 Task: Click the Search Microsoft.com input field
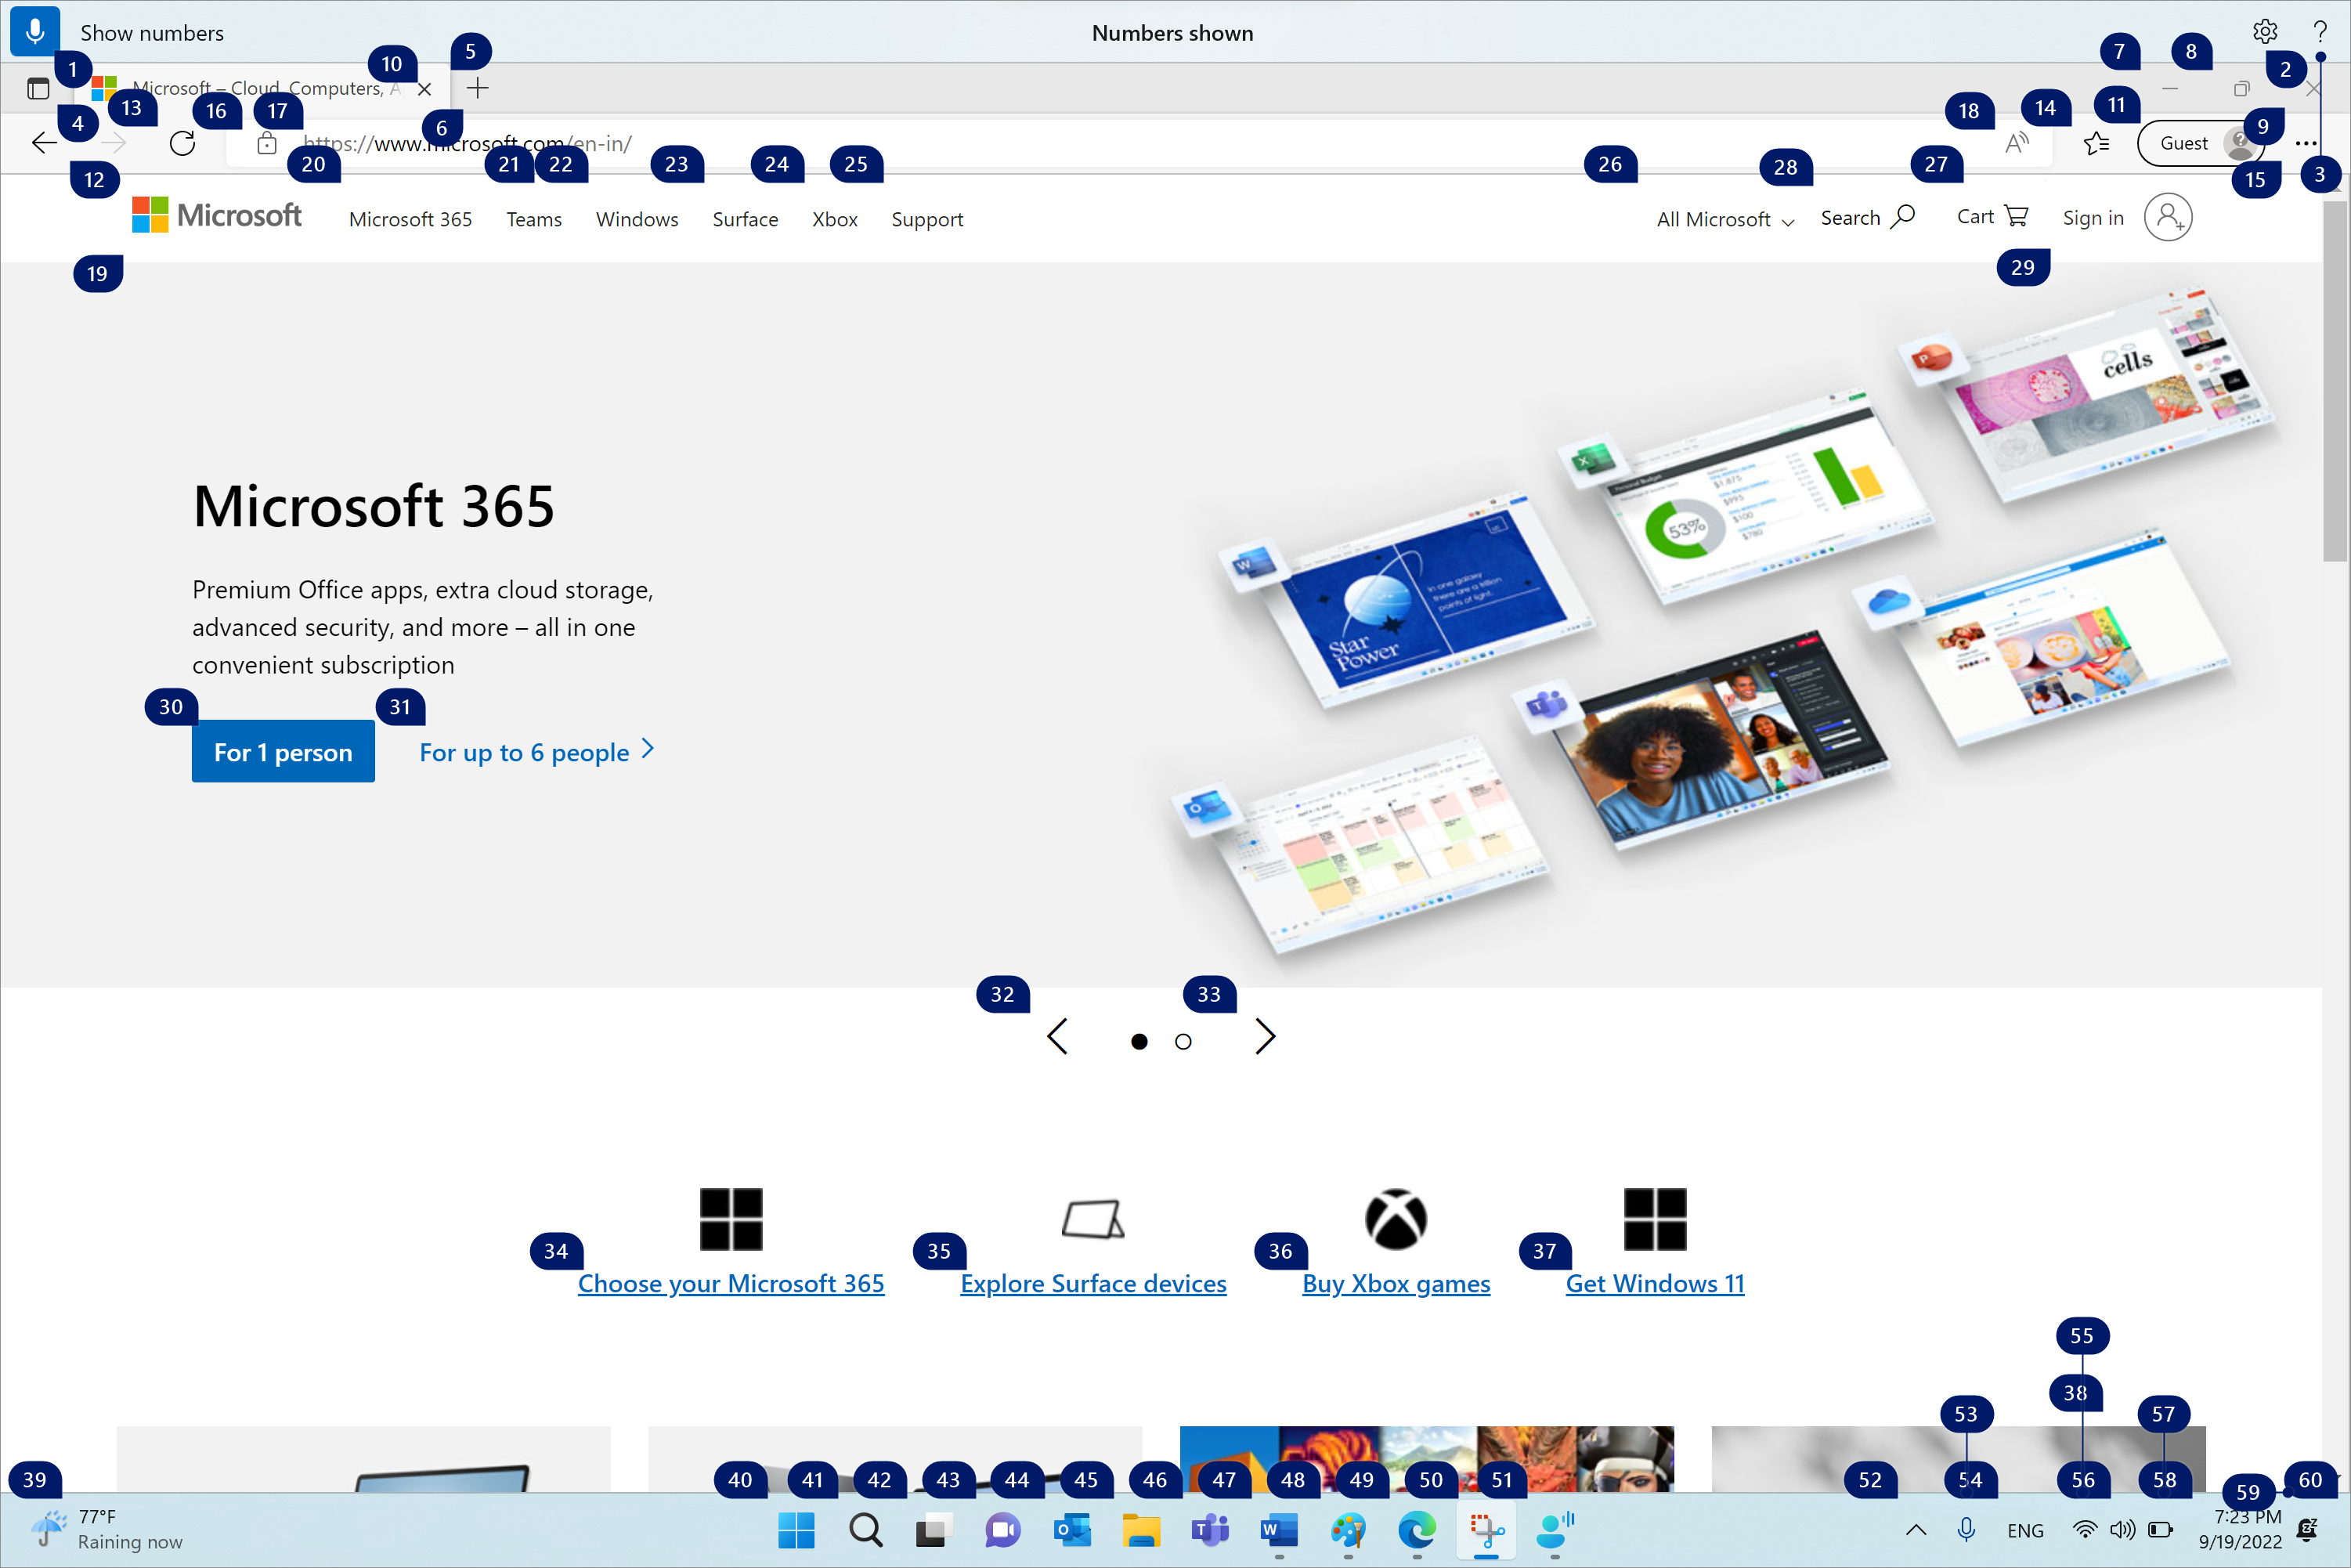click(1869, 215)
